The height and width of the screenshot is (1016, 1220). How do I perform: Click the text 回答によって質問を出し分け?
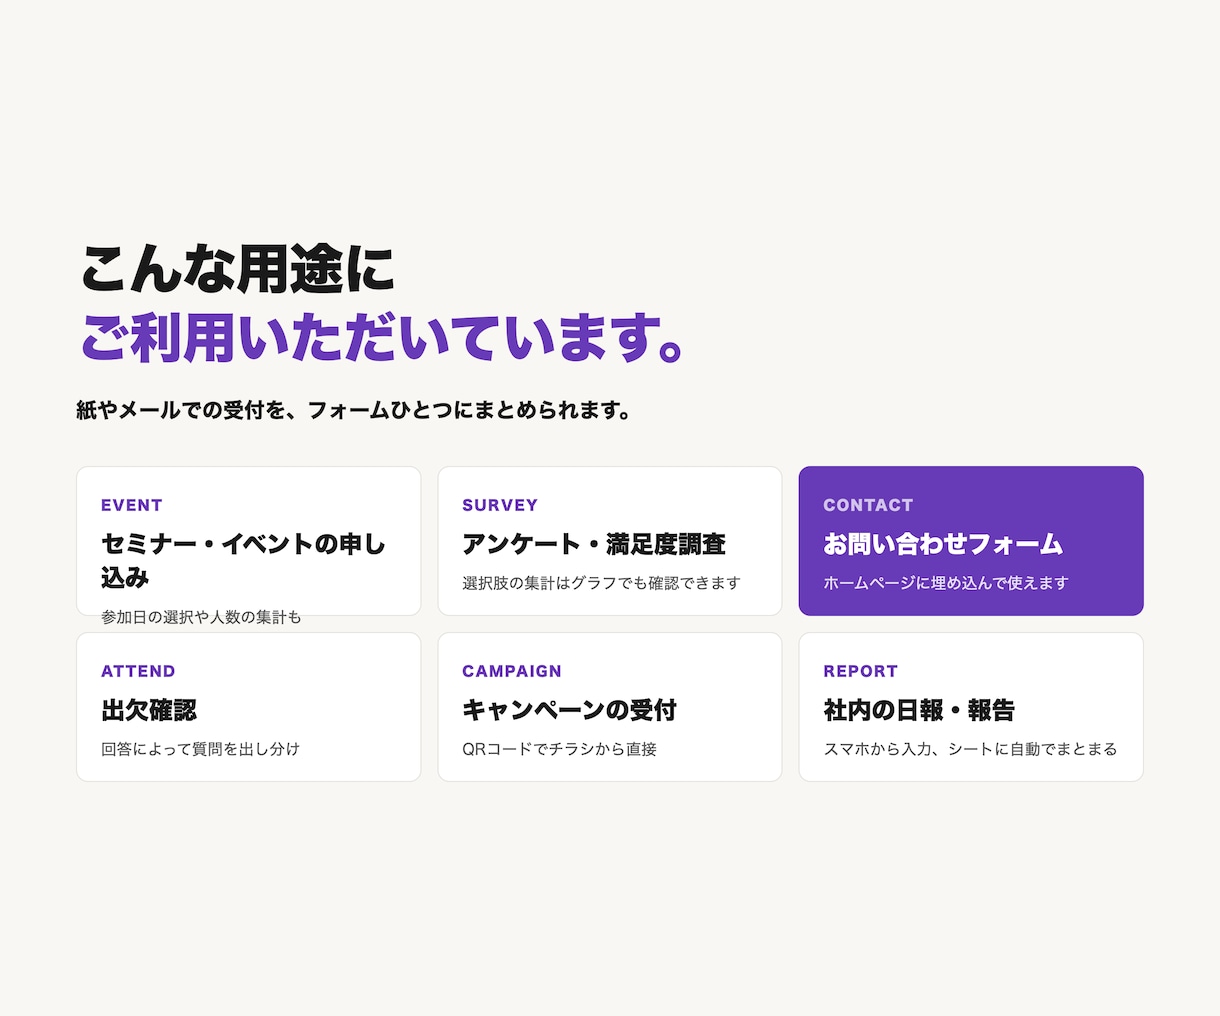tap(200, 749)
